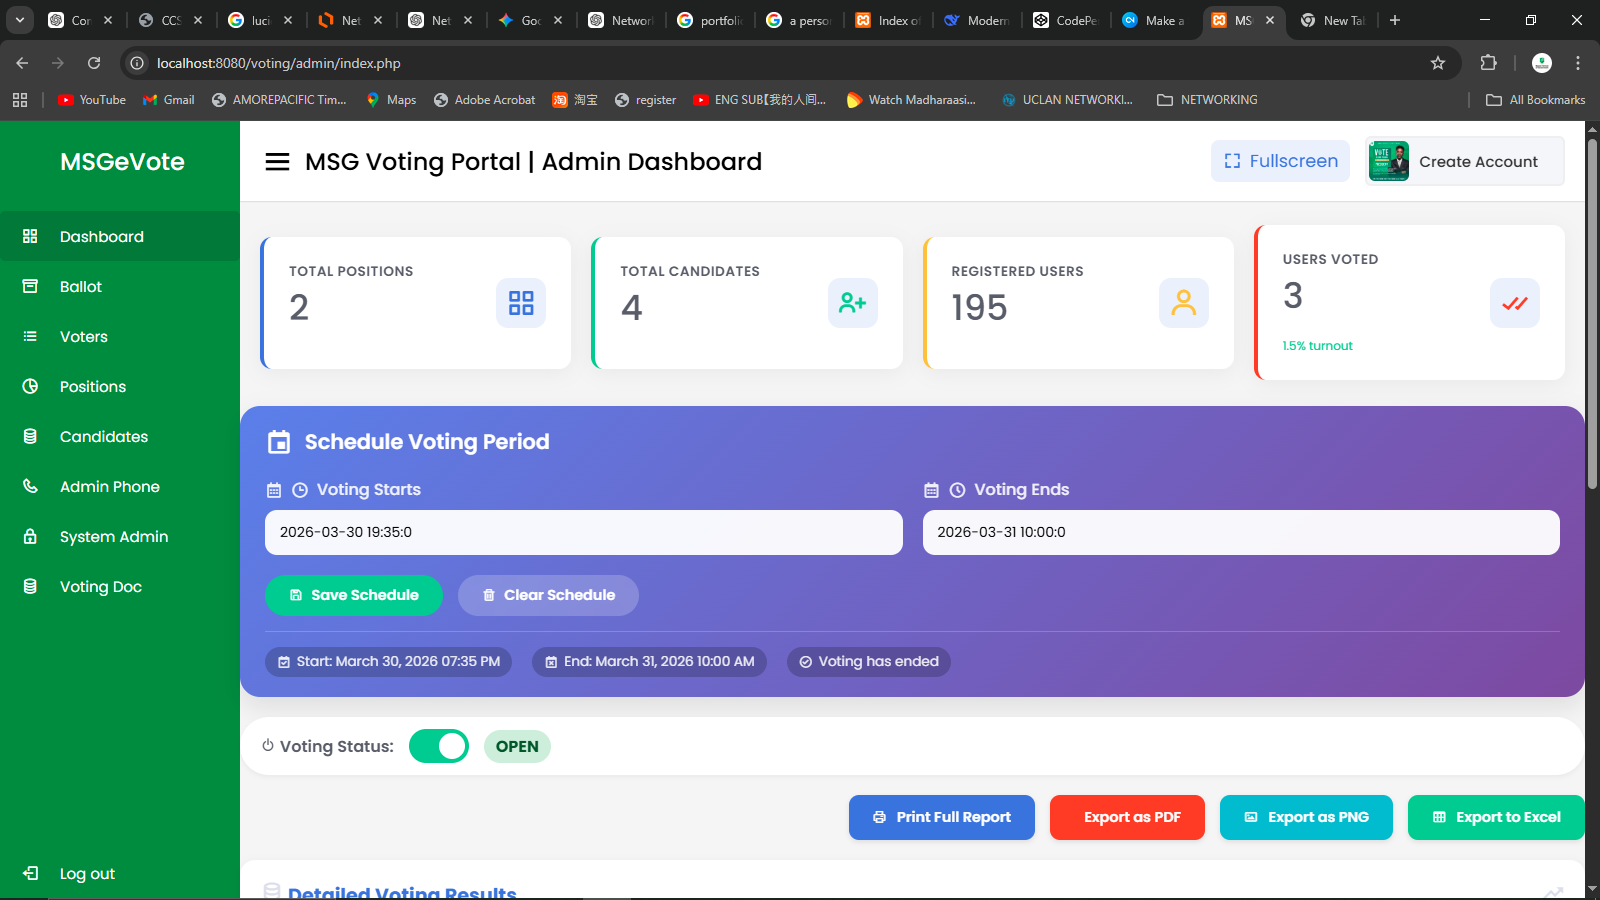
Task: Open the YouTube bookmark
Action: tap(92, 100)
